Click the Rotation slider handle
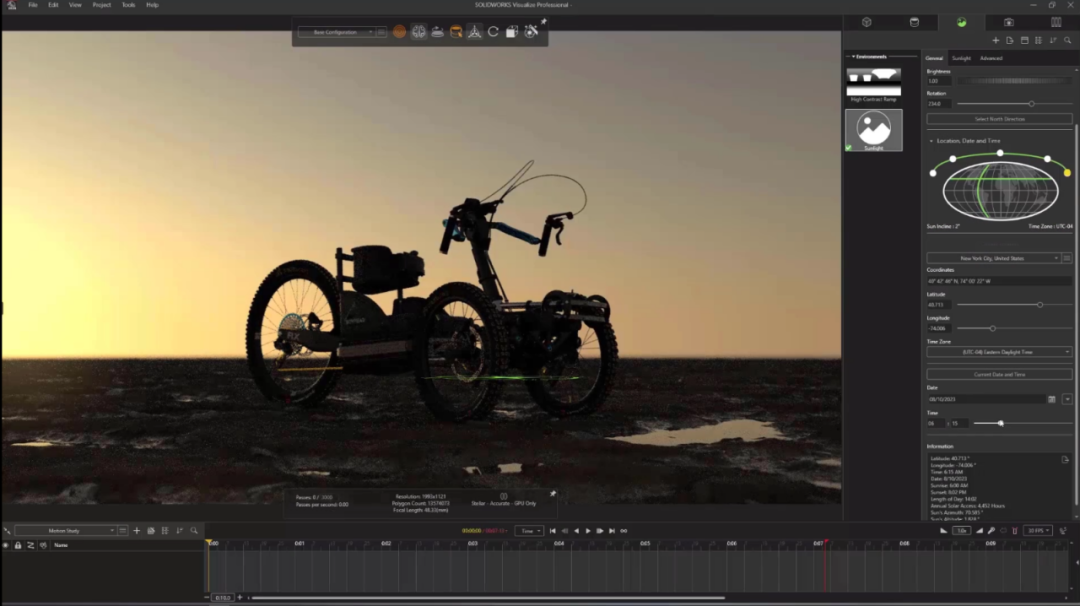This screenshot has height=606, width=1080. coord(1031,103)
